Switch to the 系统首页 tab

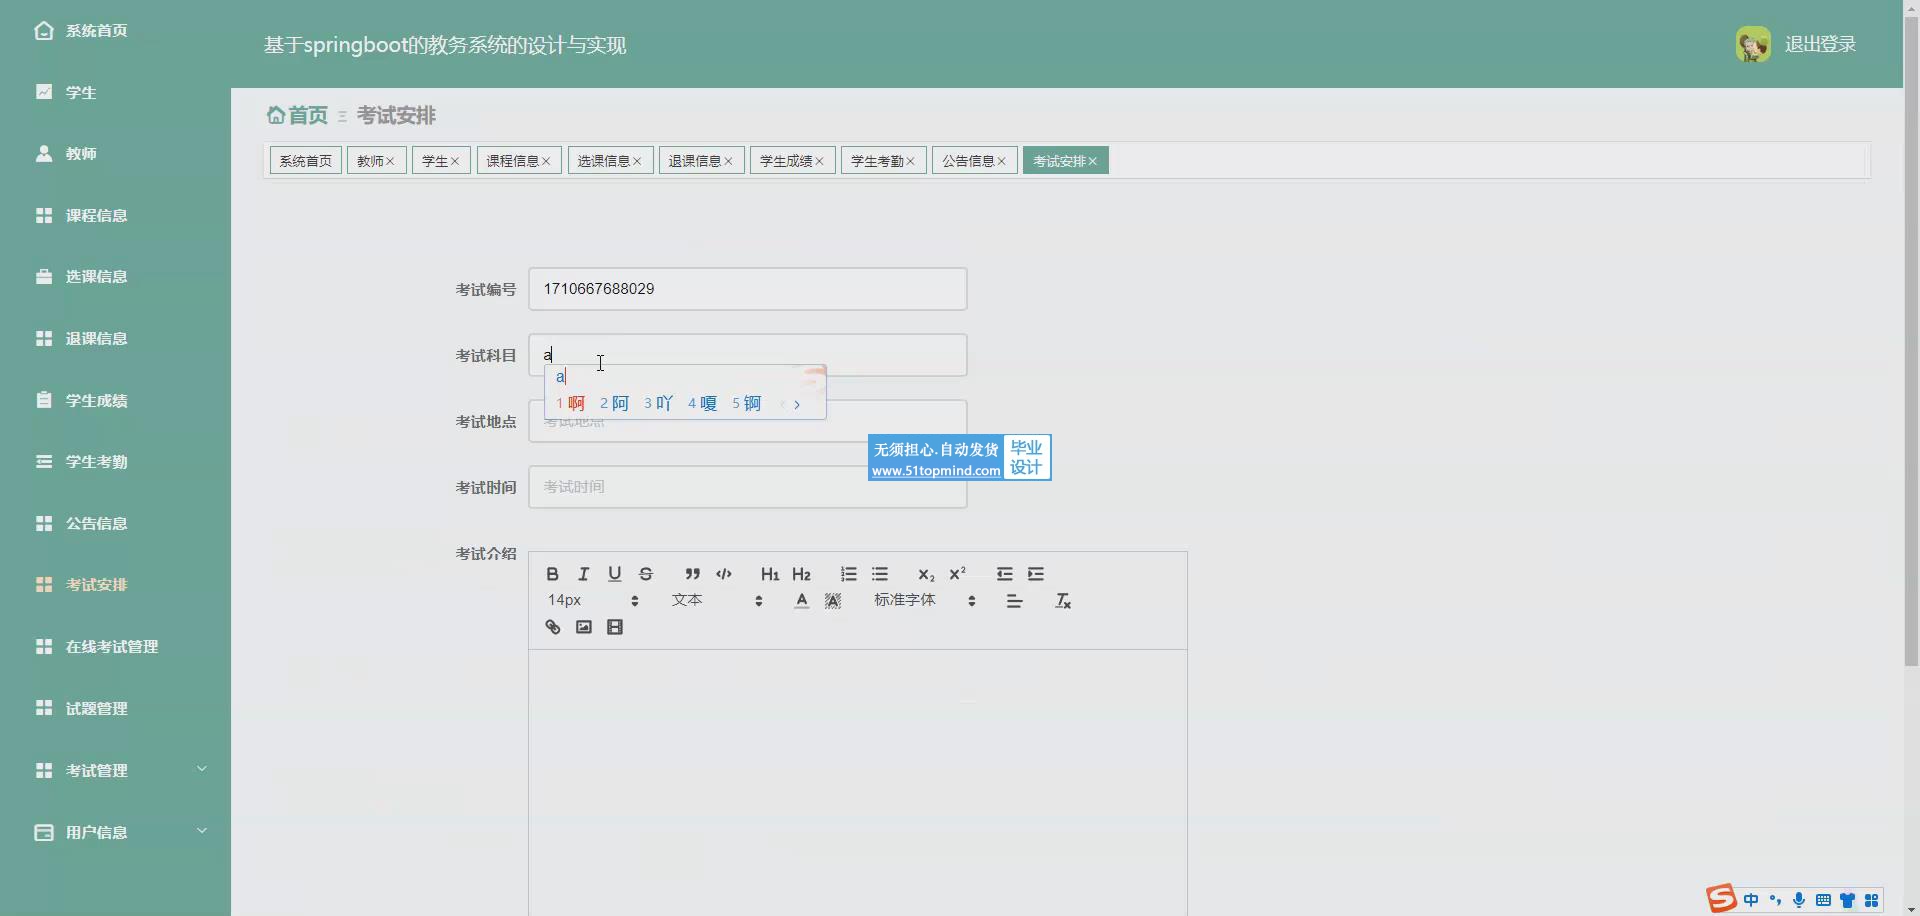click(x=305, y=161)
